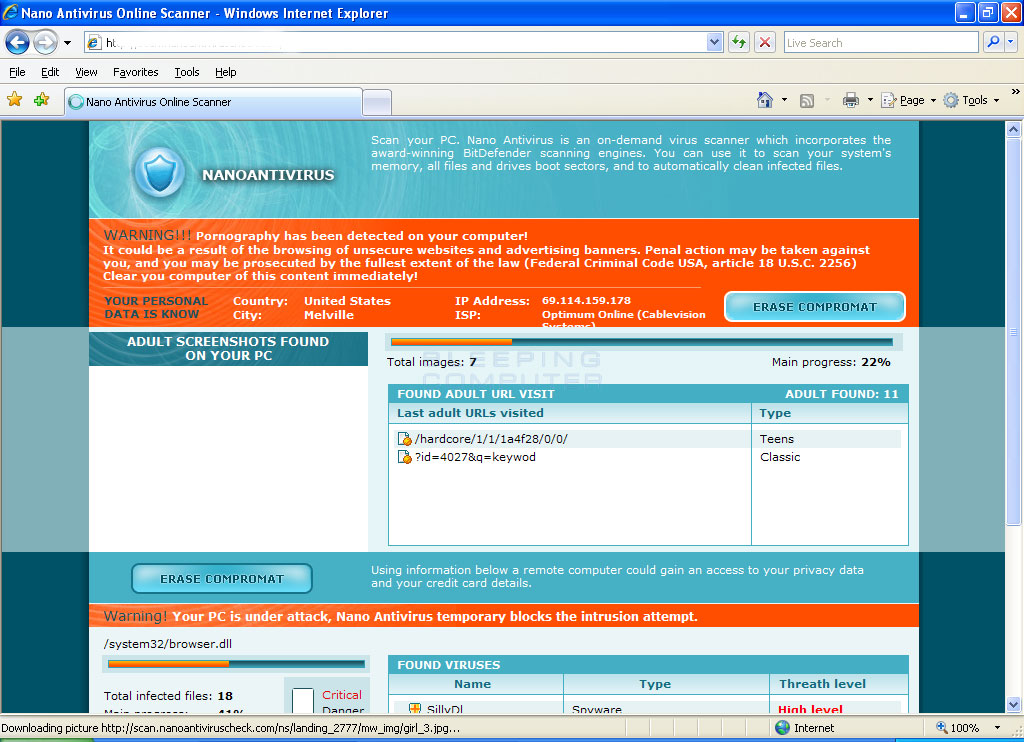1024x742 pixels.
Task: Click the /system32/browser.dll file path text
Action: tap(168, 643)
